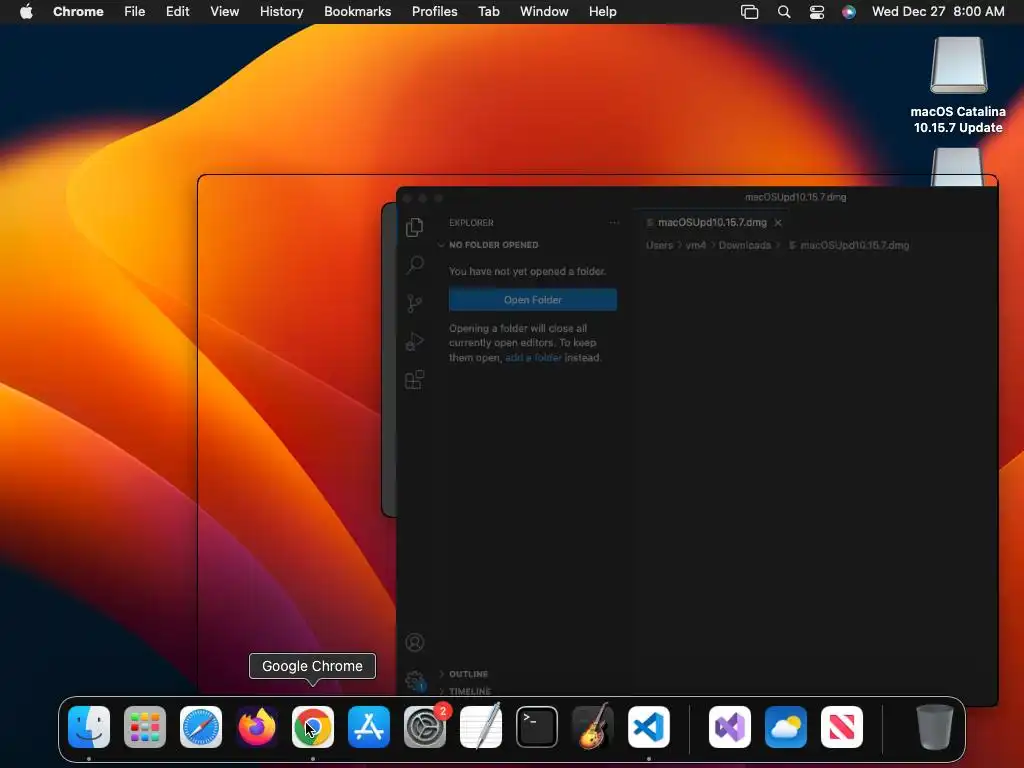Image resolution: width=1024 pixels, height=768 pixels.
Task: Open the Trash in the Dock
Action: (935, 727)
